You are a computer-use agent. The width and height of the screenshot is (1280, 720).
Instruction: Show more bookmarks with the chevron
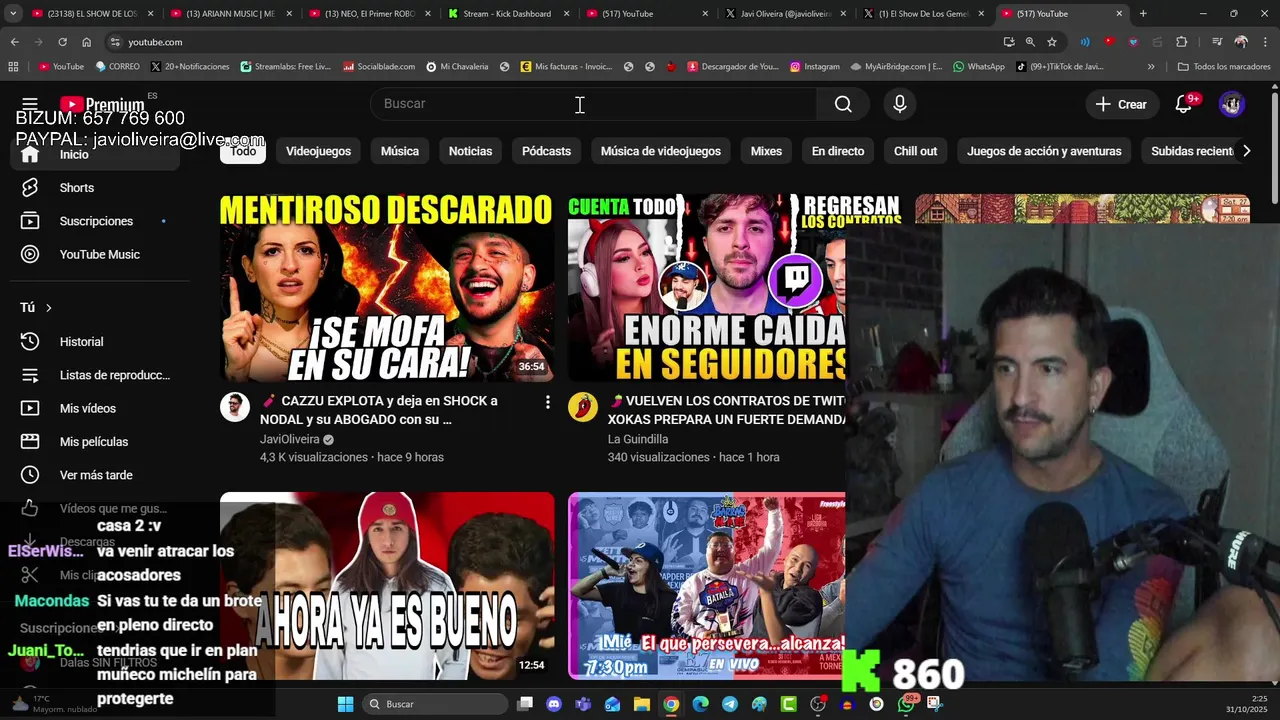click(1151, 67)
